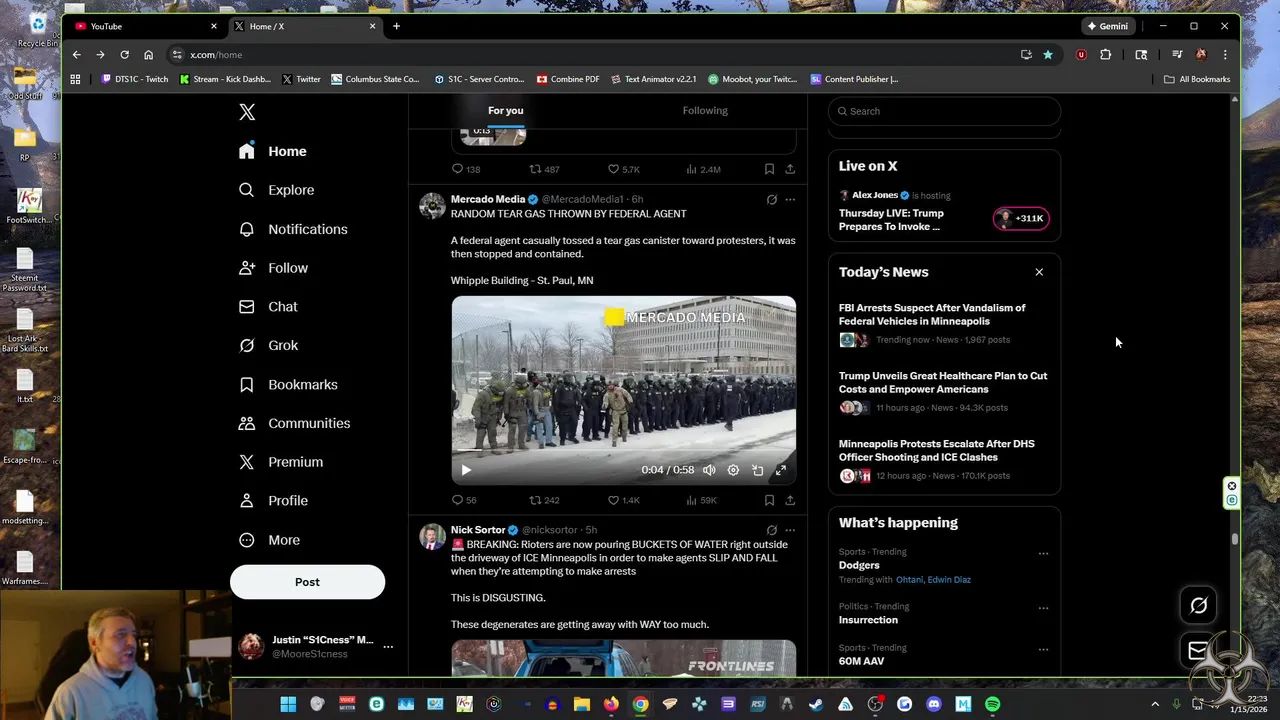1280x720 pixels.
Task: Reply to the Mercado Media post
Action: click(464, 500)
